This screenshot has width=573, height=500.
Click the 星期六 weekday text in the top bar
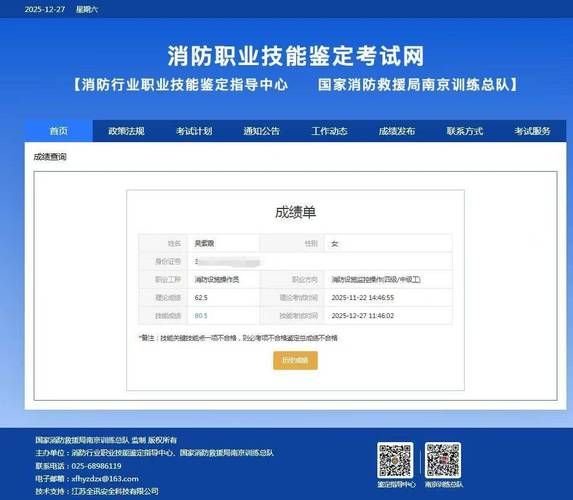click(87, 10)
